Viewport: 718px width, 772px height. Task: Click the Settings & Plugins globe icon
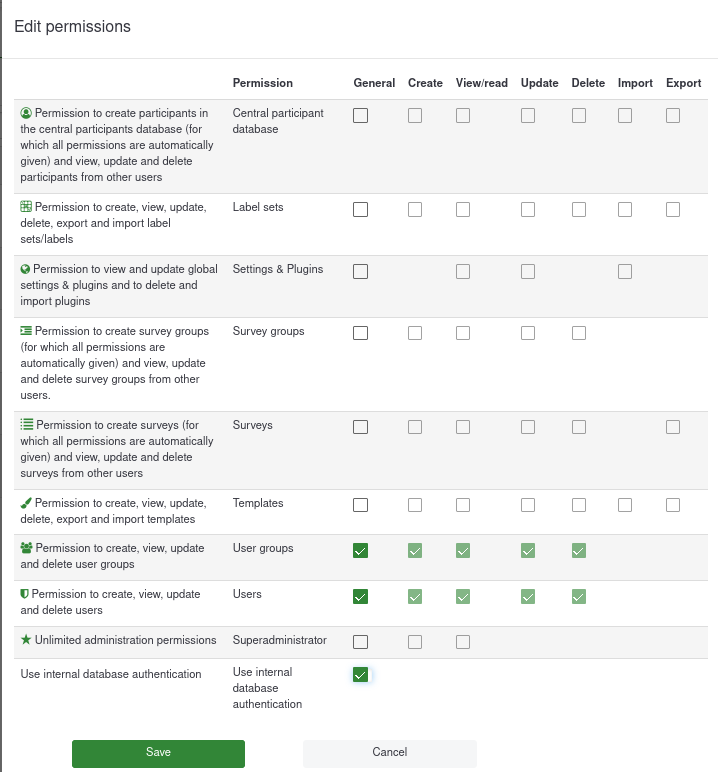click(x=26, y=269)
